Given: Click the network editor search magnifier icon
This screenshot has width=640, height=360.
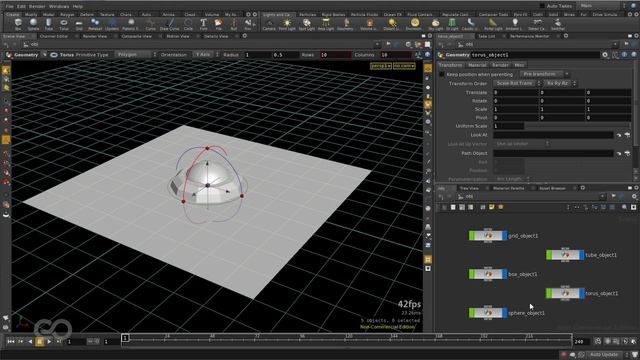Looking at the screenshot, I should pyautogui.click(x=624, y=207).
